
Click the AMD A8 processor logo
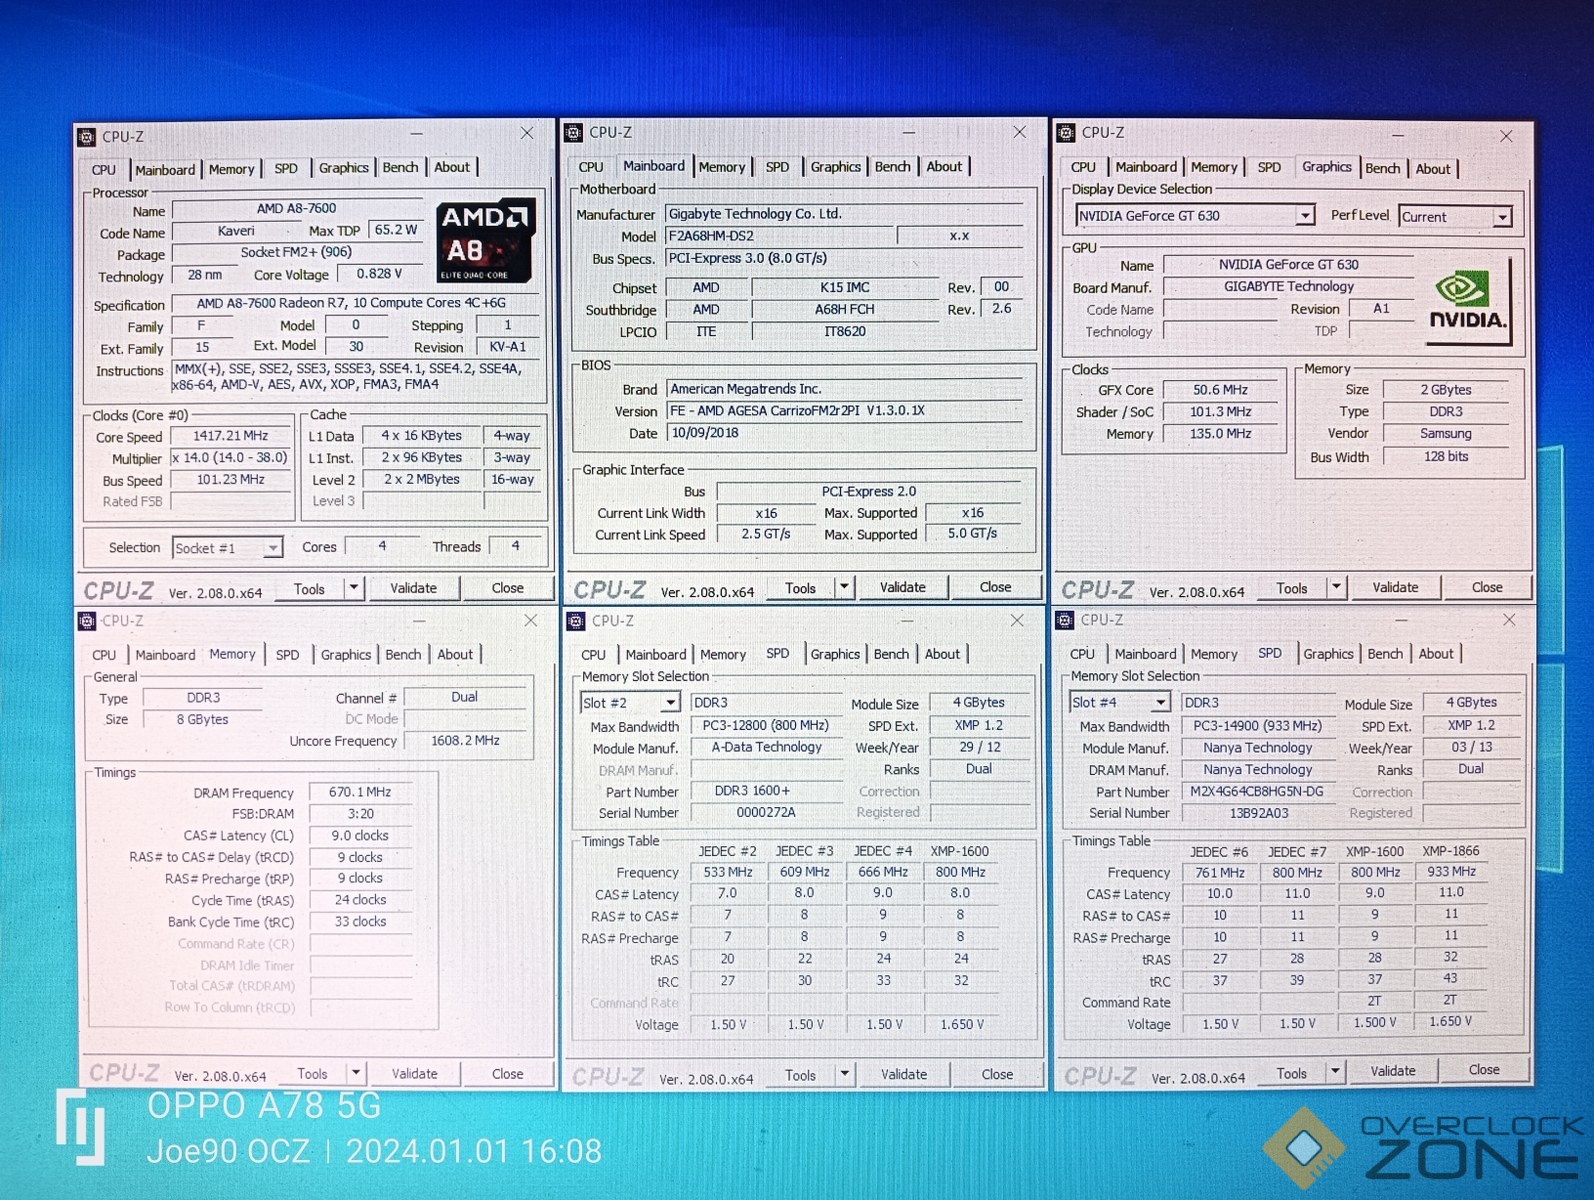click(x=485, y=240)
